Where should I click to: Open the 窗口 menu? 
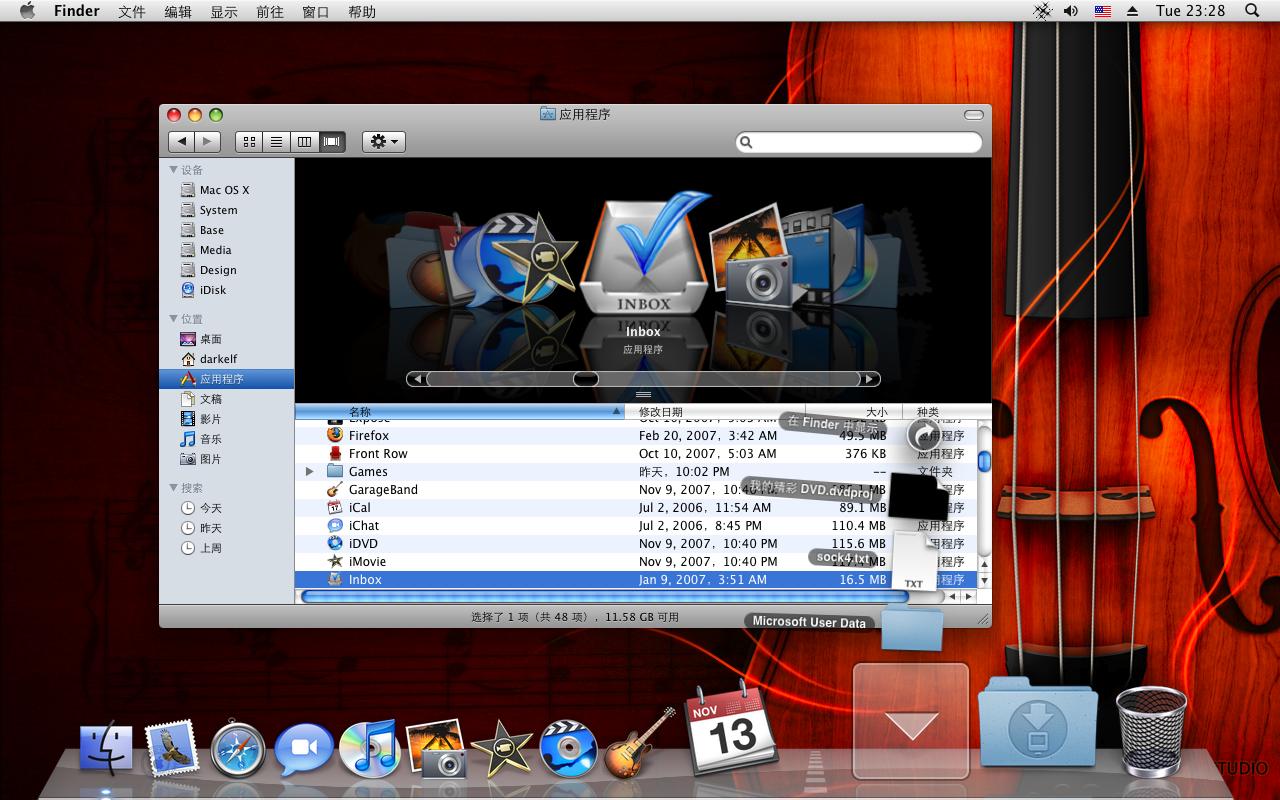[x=315, y=12]
